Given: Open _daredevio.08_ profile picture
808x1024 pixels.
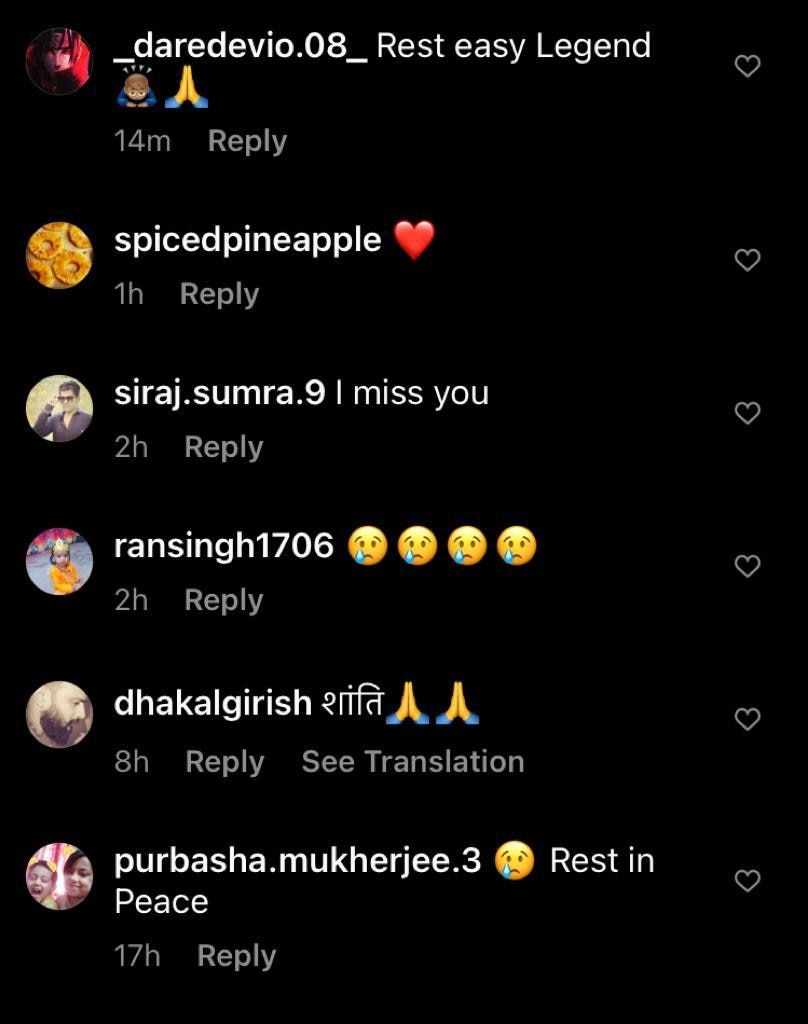Looking at the screenshot, I should 59,61.
